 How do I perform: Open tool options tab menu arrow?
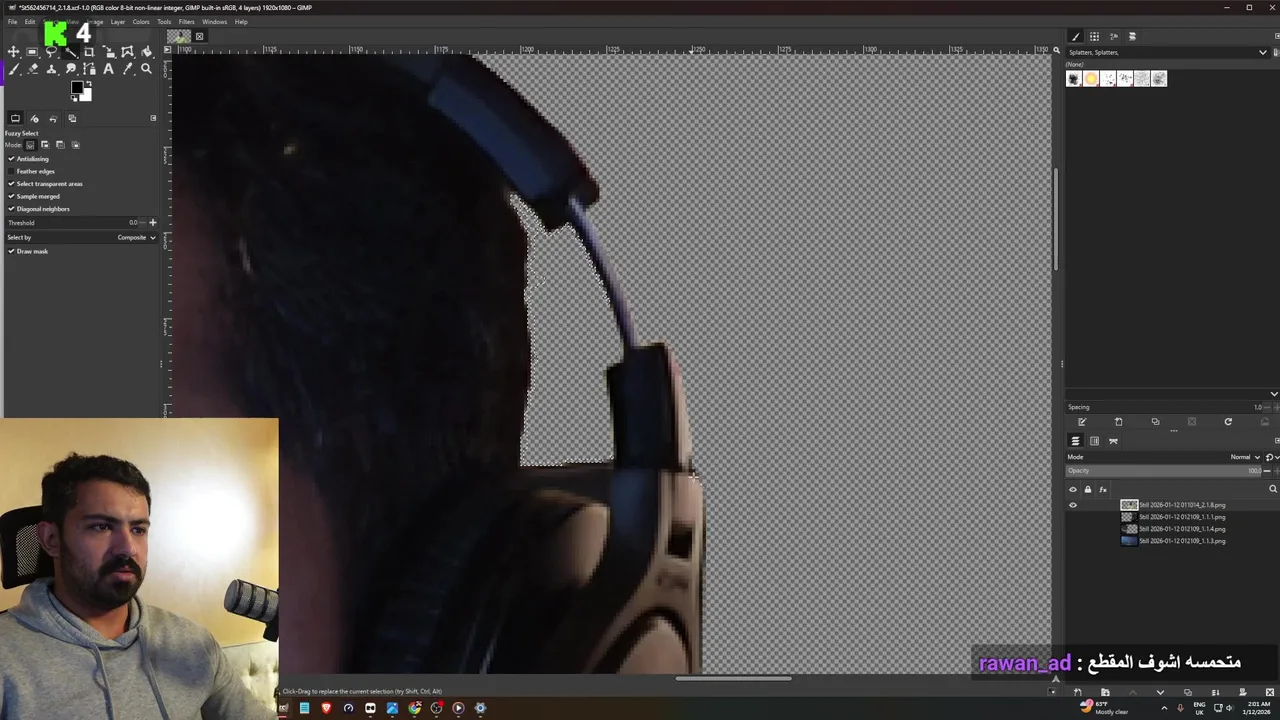[153, 118]
